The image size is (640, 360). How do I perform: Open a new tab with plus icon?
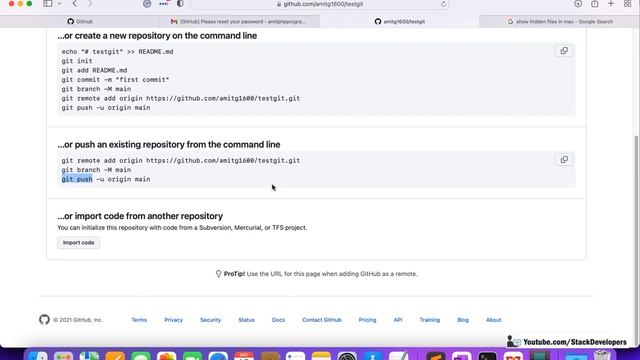click(x=611, y=4)
